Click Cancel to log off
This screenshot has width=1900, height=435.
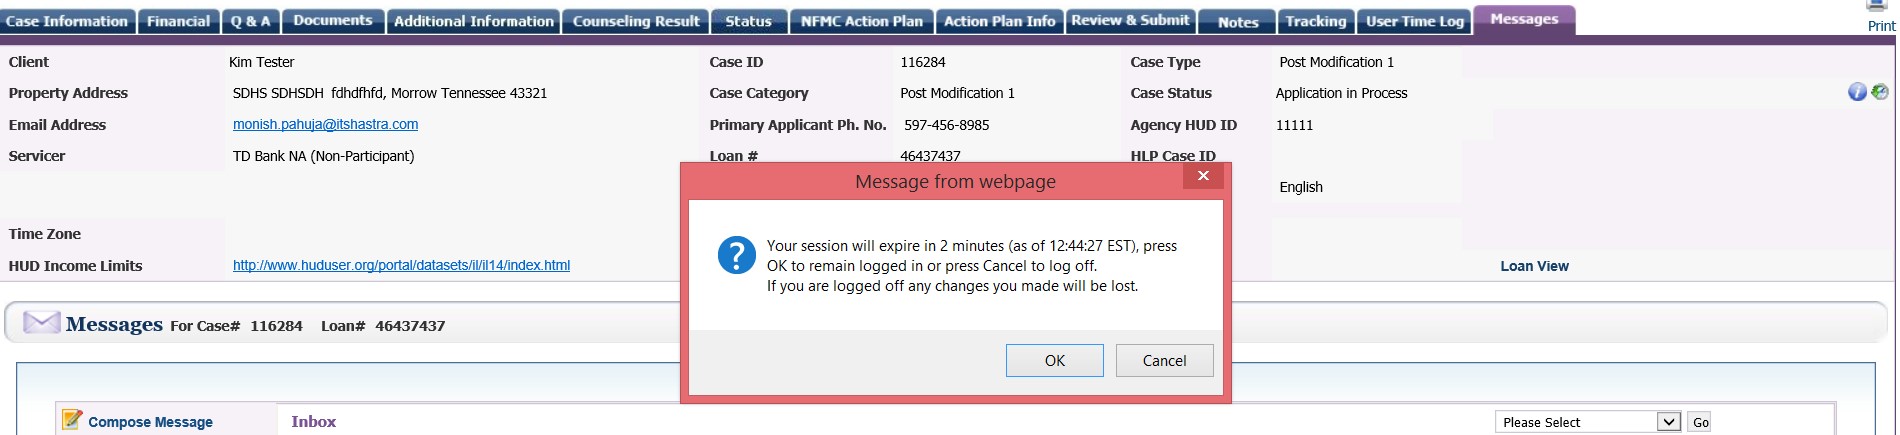(x=1164, y=360)
